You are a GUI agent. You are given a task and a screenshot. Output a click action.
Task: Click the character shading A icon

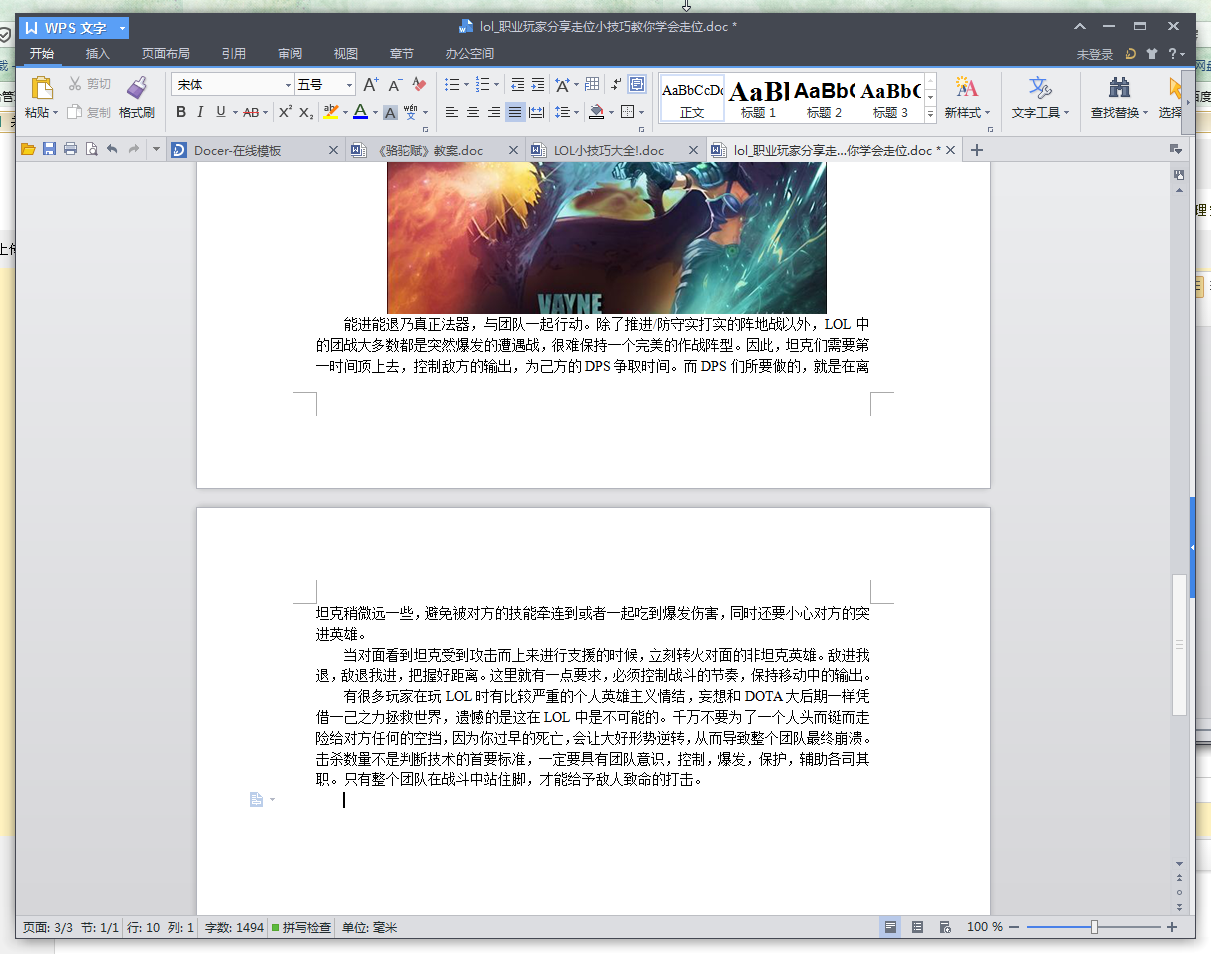(391, 112)
